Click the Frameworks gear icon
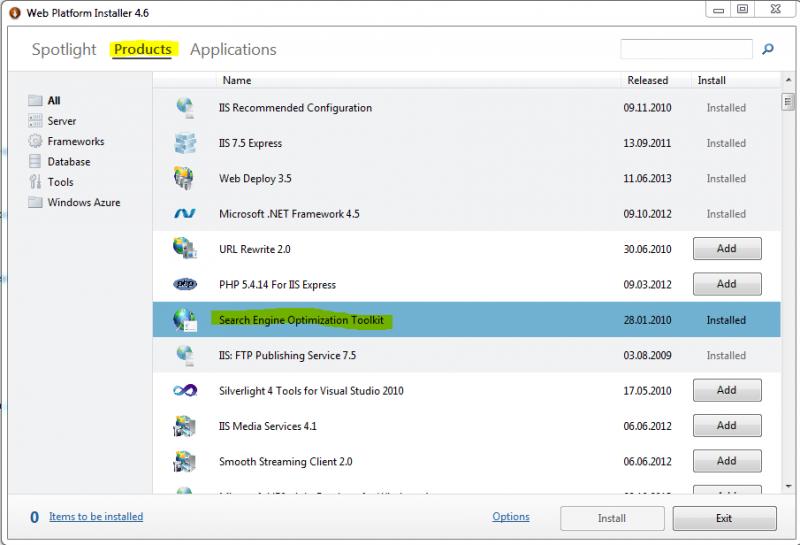The height and width of the screenshot is (545, 800). (x=35, y=141)
